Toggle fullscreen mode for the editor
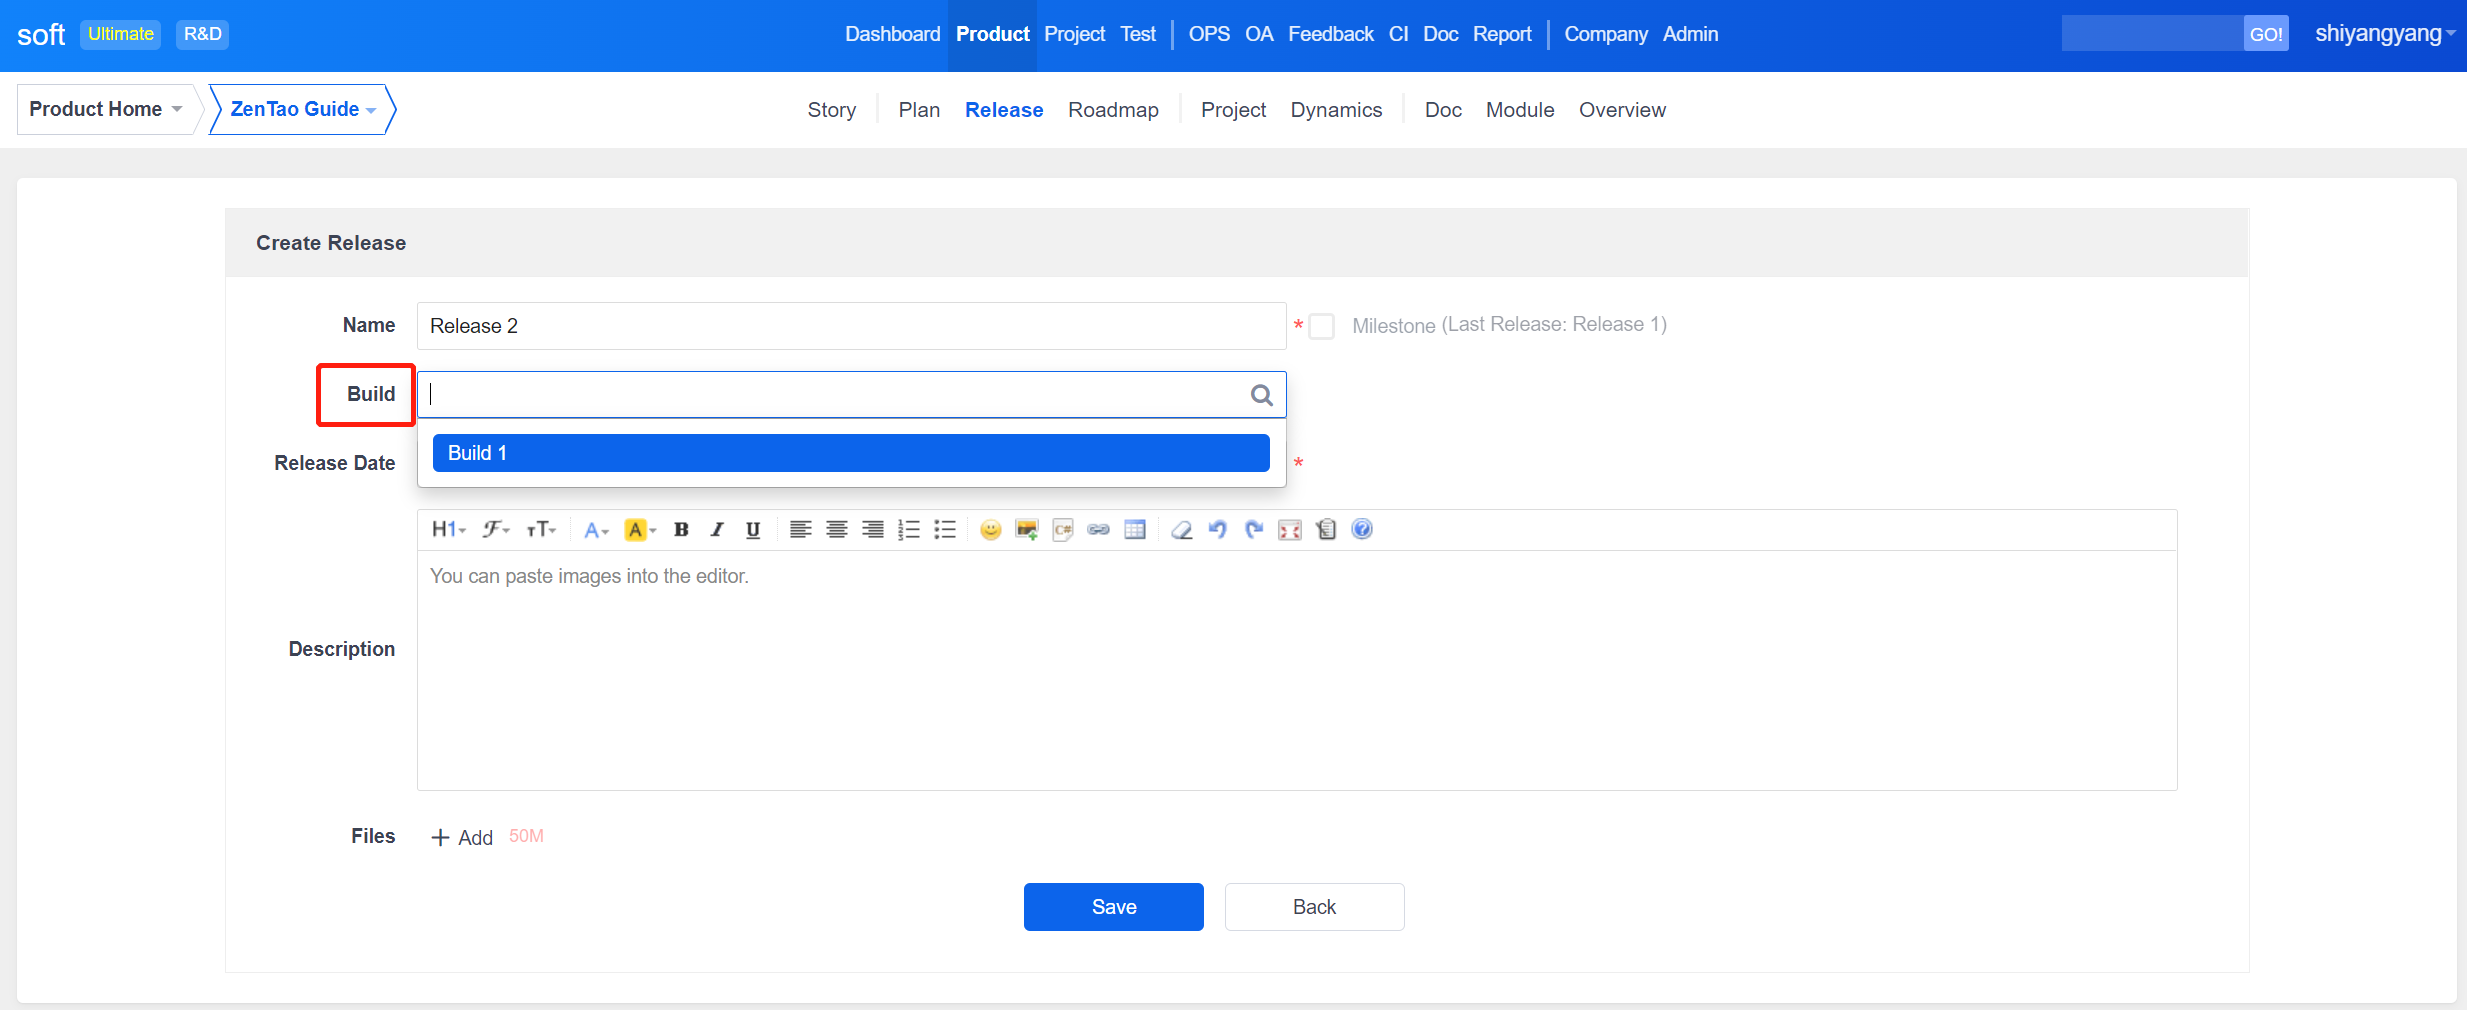Screen dimensions: 2467x1010 [x=1290, y=530]
